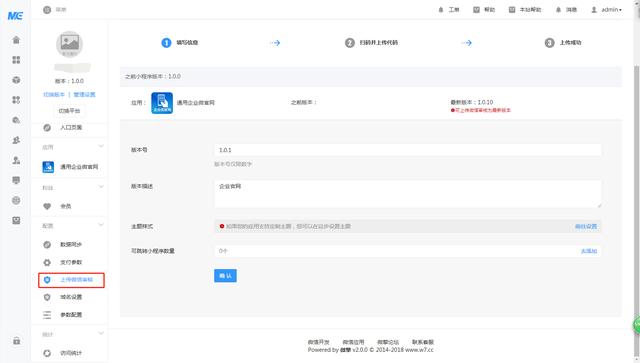Collapse the 配置 sidebar section chevron
The height and width of the screenshot is (363, 640).
pyautogui.click(x=100, y=225)
